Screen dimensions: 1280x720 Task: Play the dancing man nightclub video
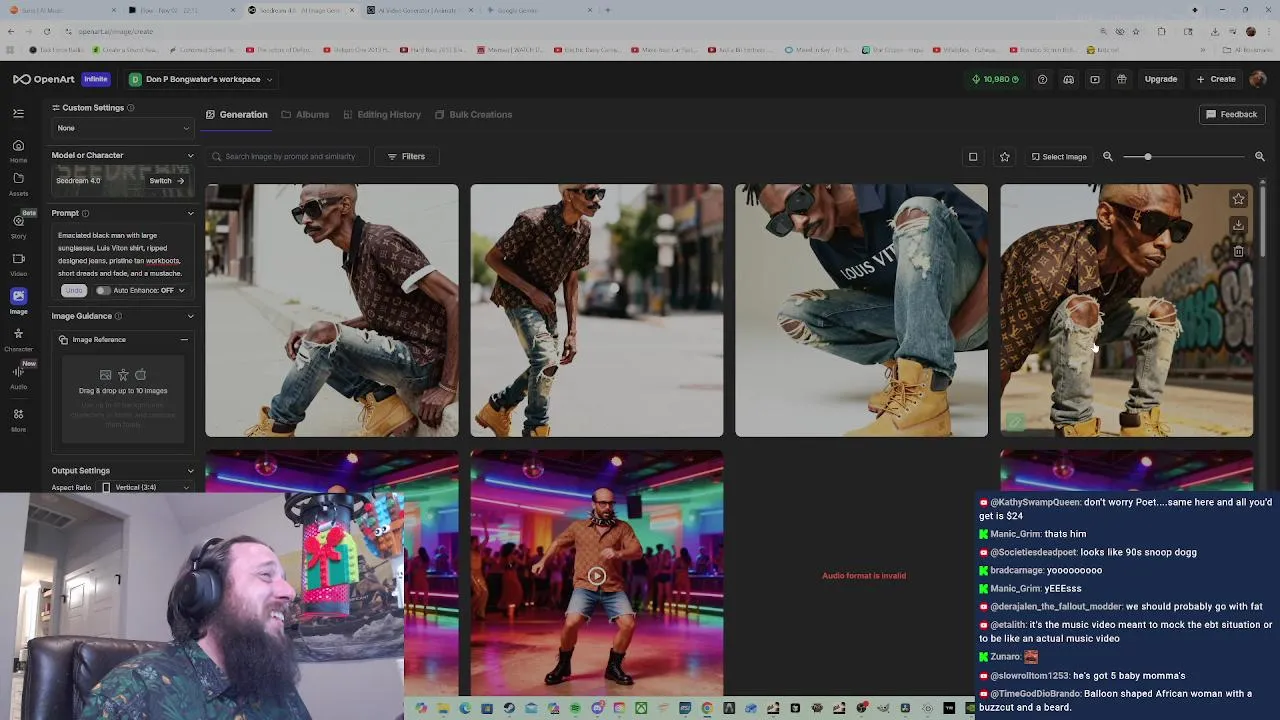coord(597,576)
